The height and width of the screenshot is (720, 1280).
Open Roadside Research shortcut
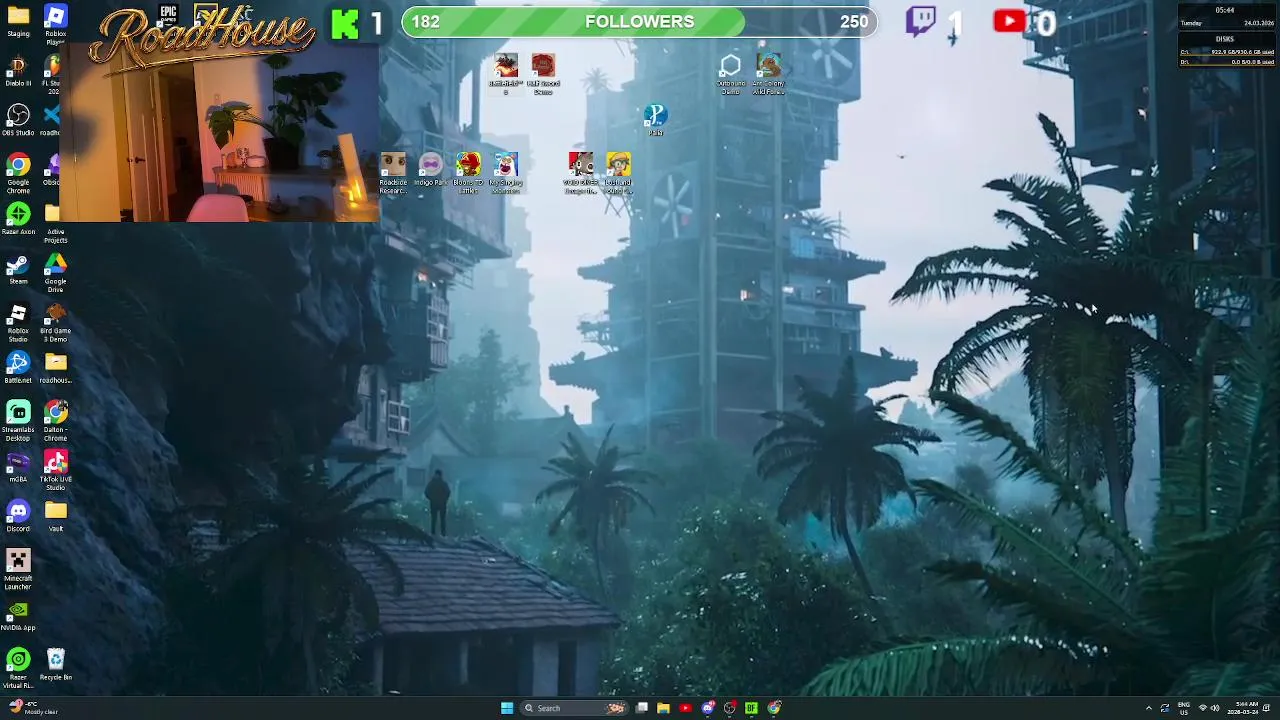coord(393,173)
